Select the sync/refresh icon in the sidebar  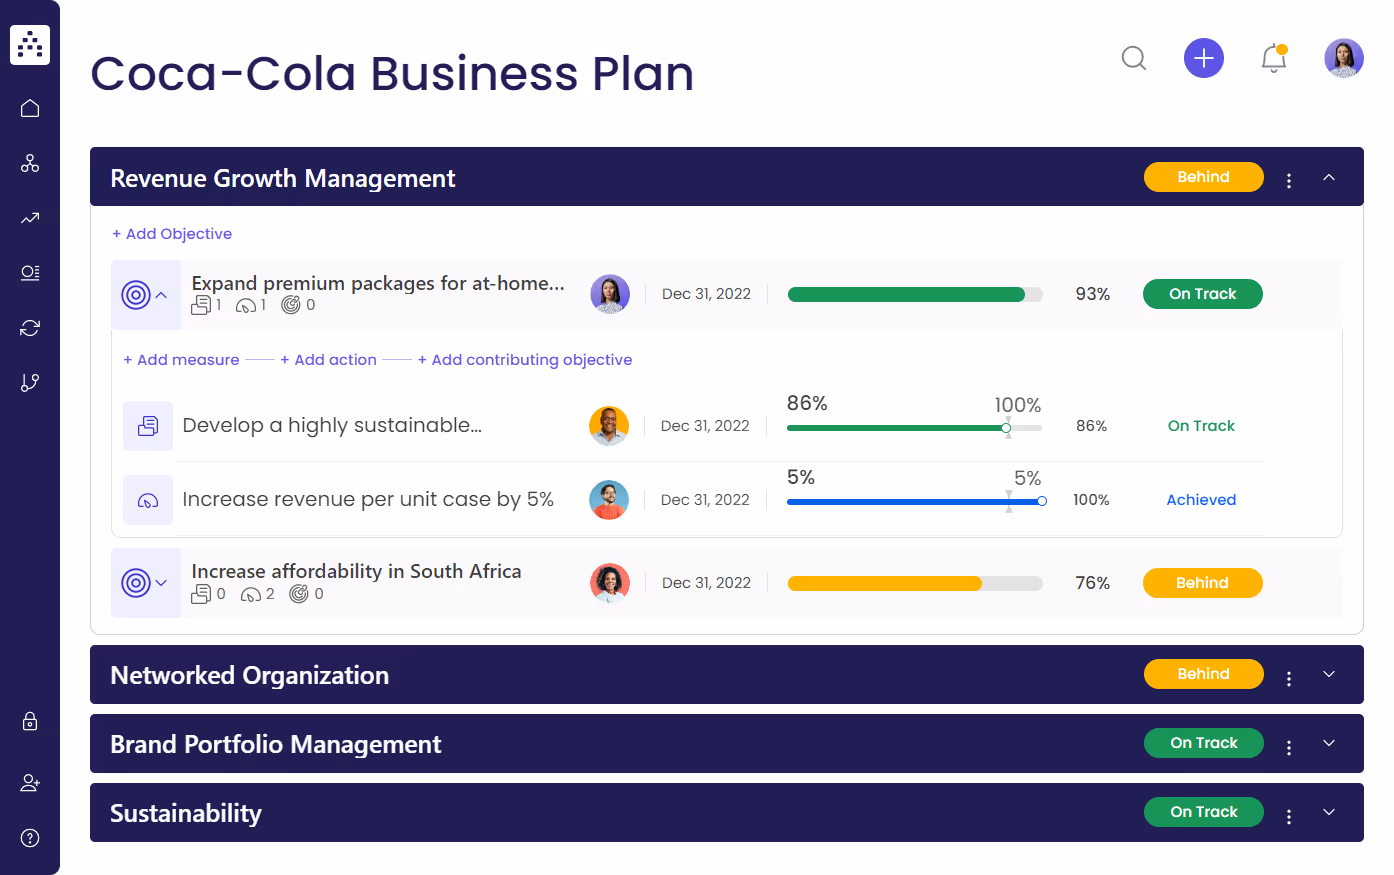(30, 327)
